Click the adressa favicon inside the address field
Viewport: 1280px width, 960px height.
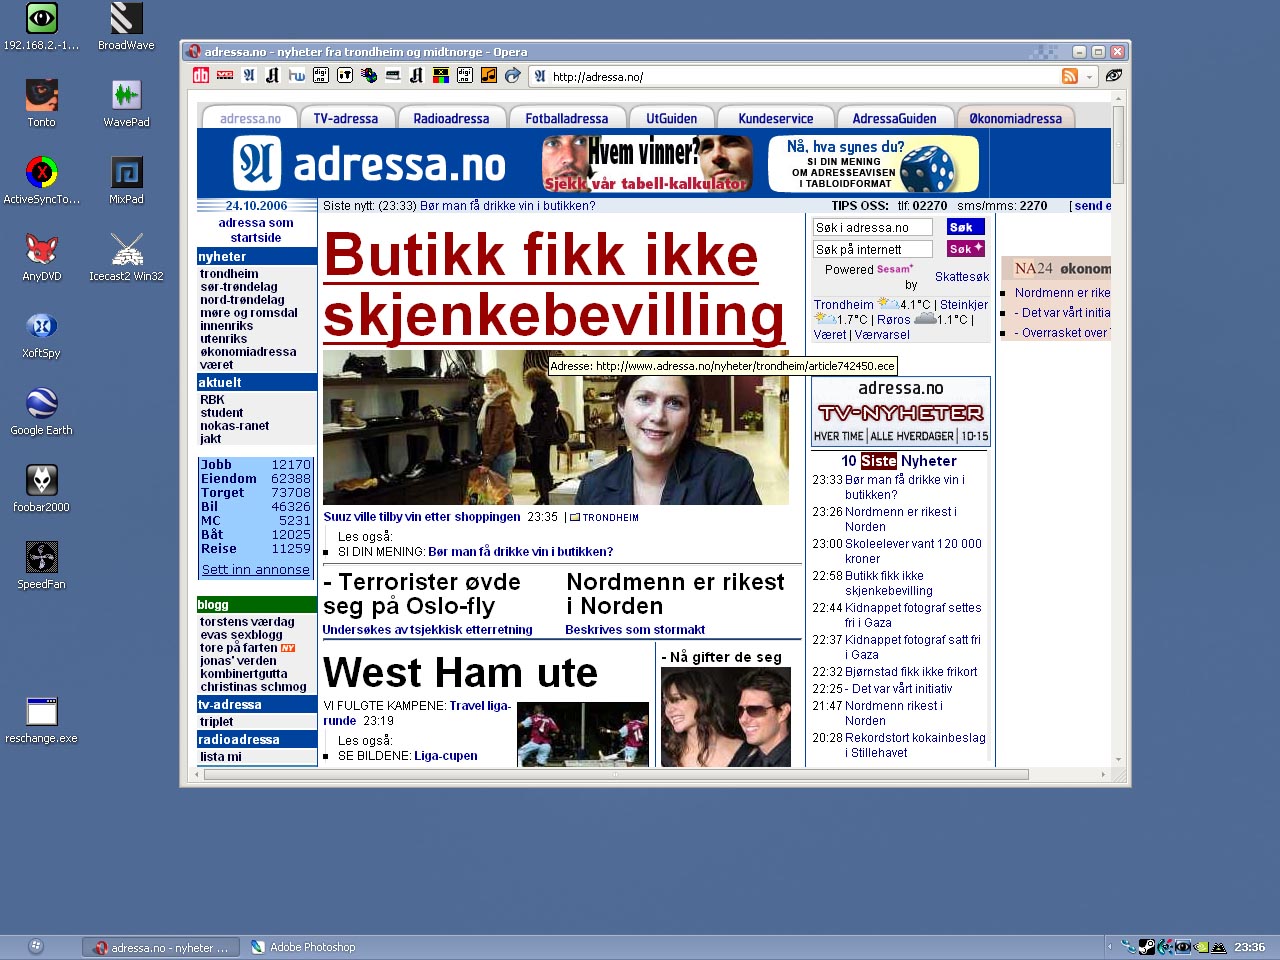[540, 76]
